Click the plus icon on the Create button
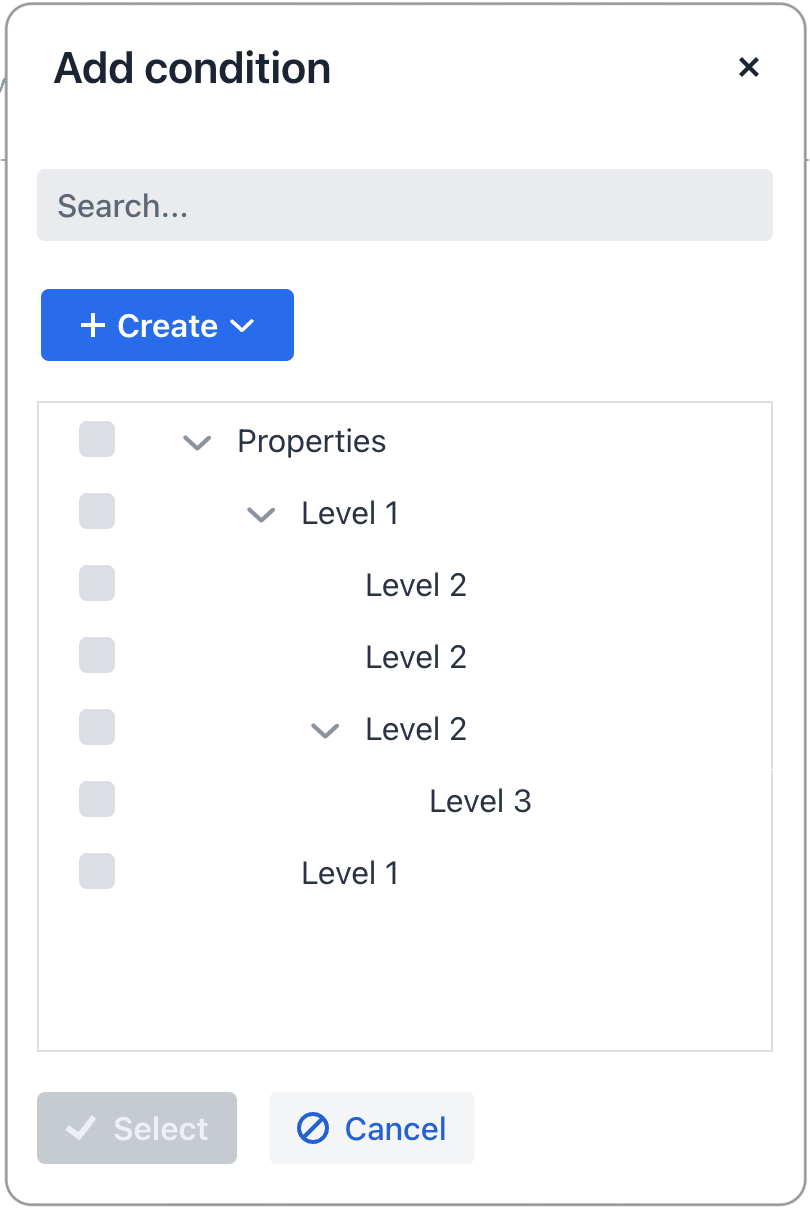This screenshot has height=1208, width=810. click(94, 325)
